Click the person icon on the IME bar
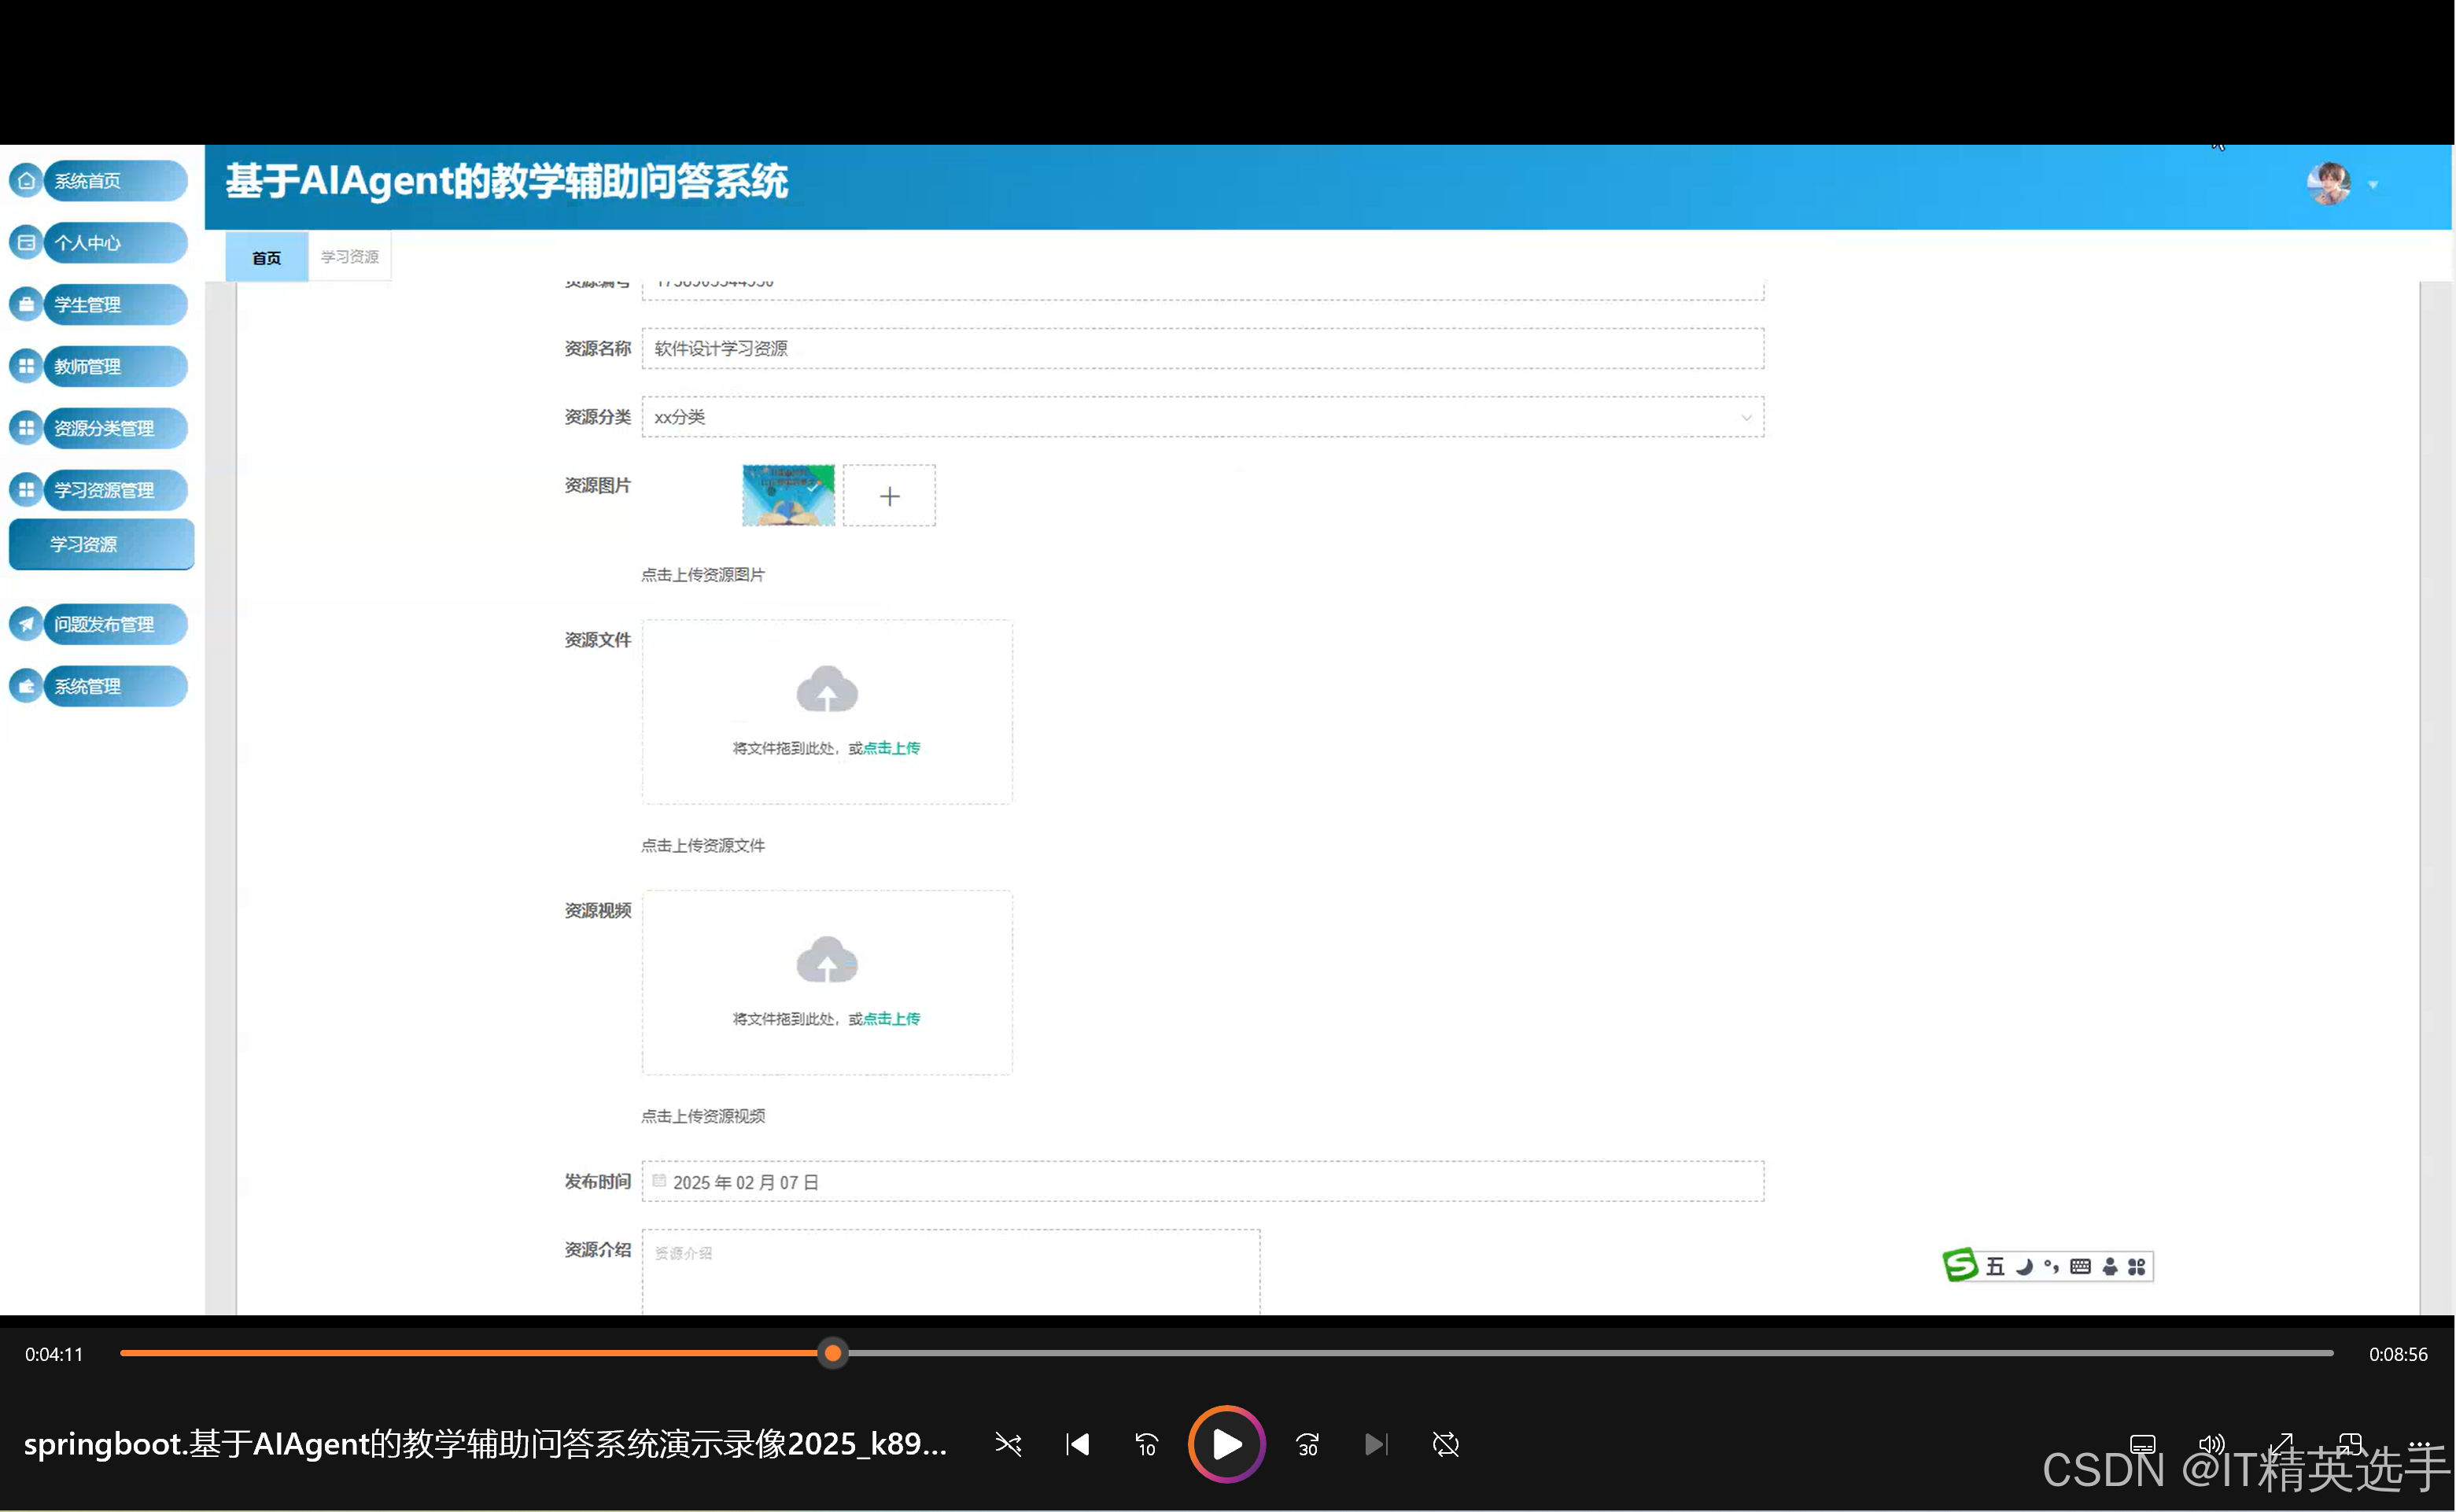2456x1512 pixels. pyautogui.click(x=2110, y=1267)
